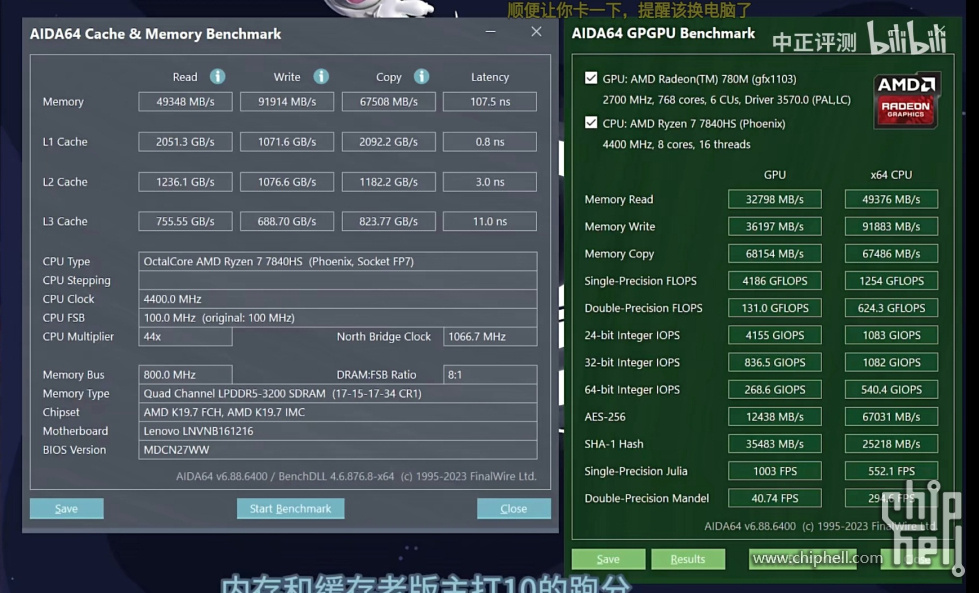The width and height of the screenshot is (979, 593).
Task: Select GPU Single-Precision FLOPS 4186 GFLOPS
Action: tap(775, 281)
